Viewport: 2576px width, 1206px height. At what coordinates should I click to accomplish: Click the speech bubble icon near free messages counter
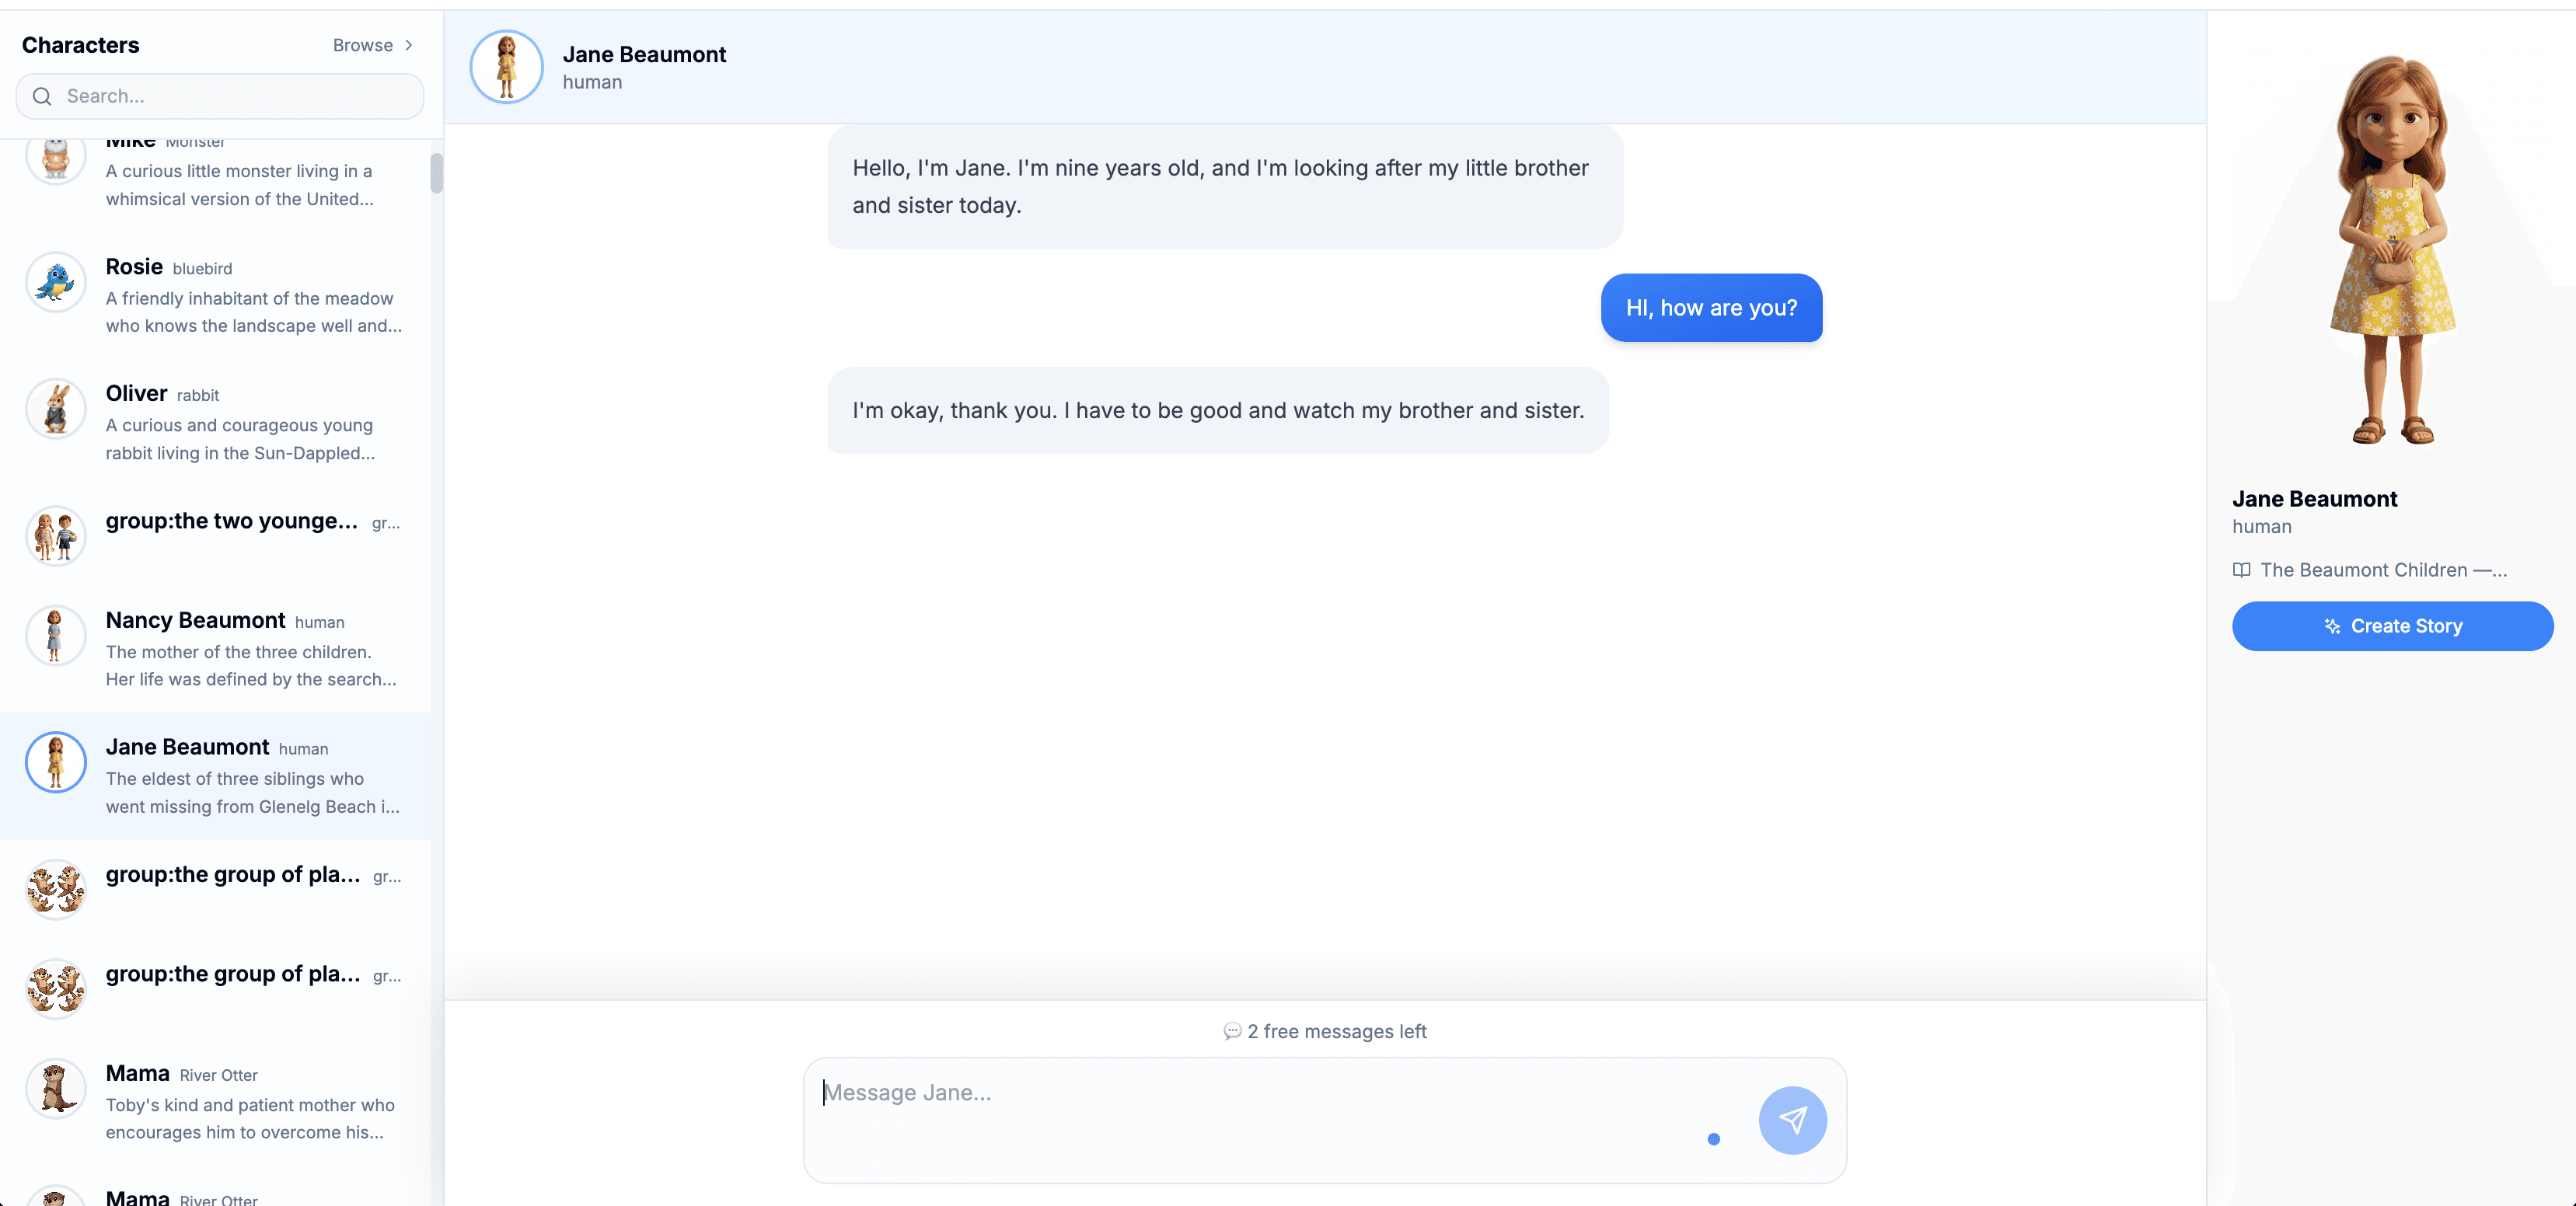click(1233, 1031)
